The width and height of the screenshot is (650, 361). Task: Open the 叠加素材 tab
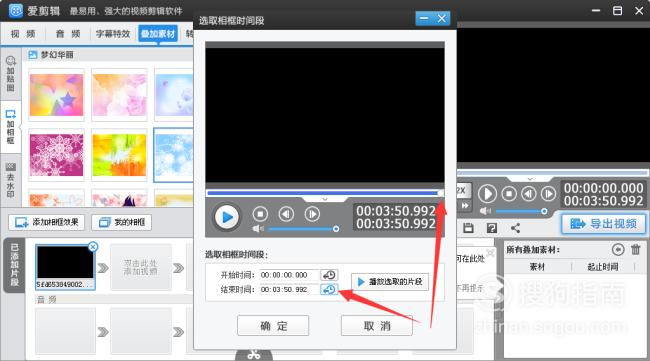158,34
